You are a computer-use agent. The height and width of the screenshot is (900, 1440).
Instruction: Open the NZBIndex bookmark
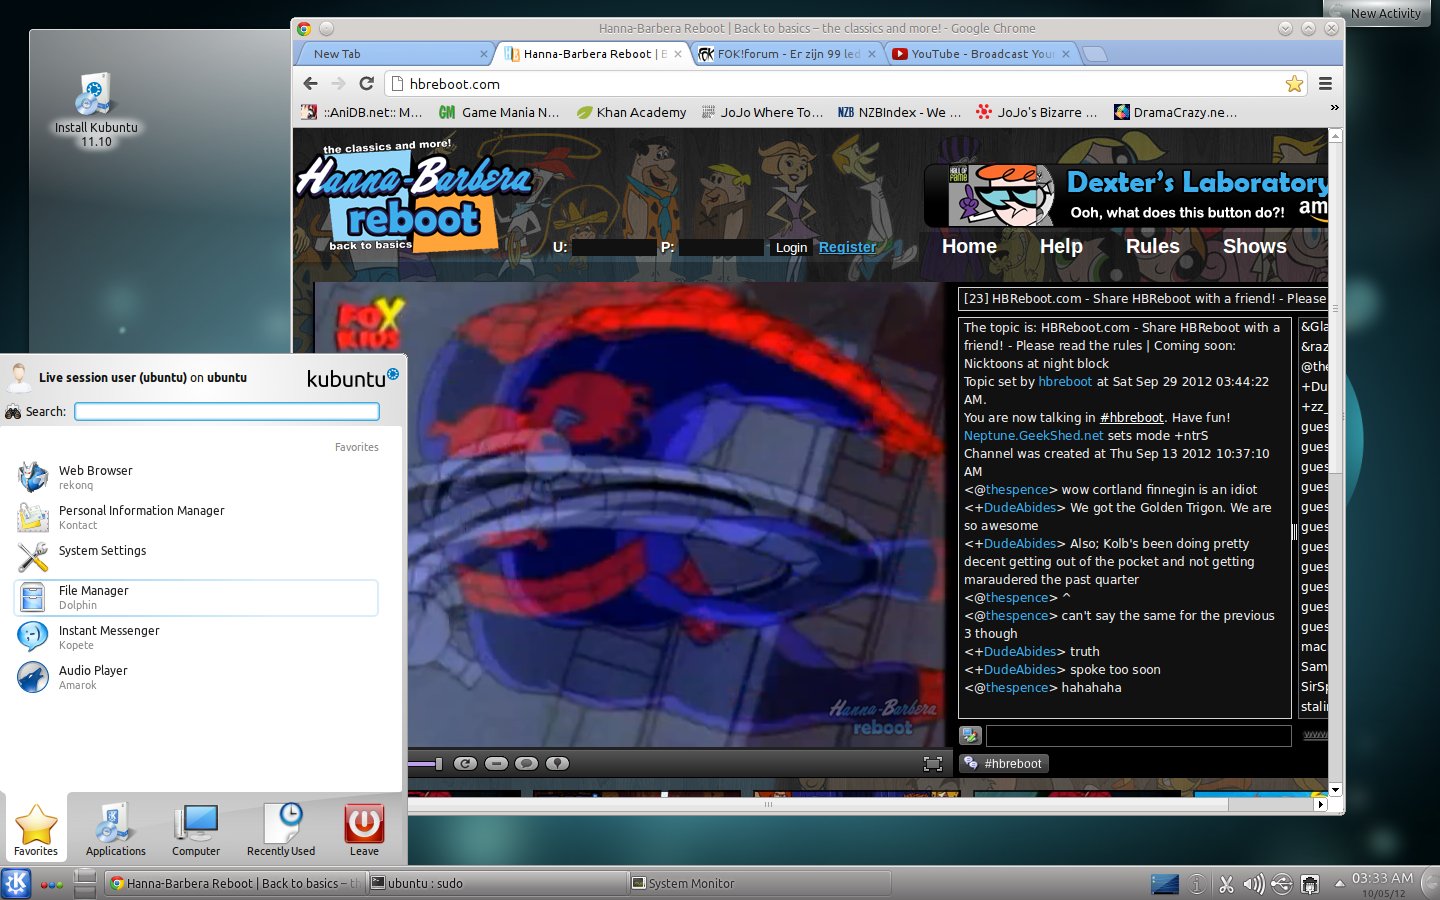click(900, 112)
